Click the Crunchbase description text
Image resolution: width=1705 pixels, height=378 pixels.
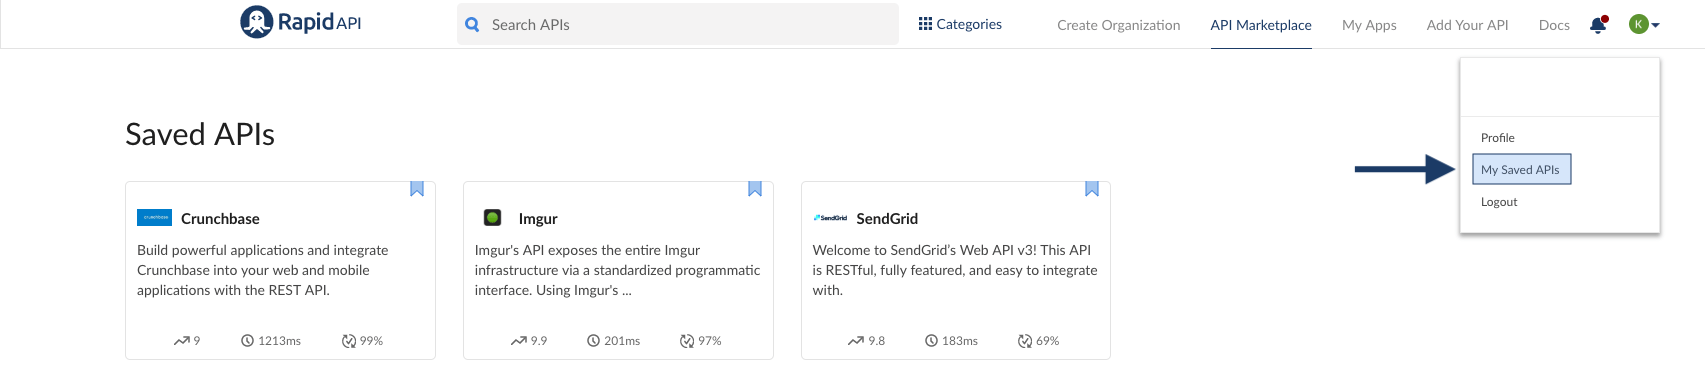263,270
